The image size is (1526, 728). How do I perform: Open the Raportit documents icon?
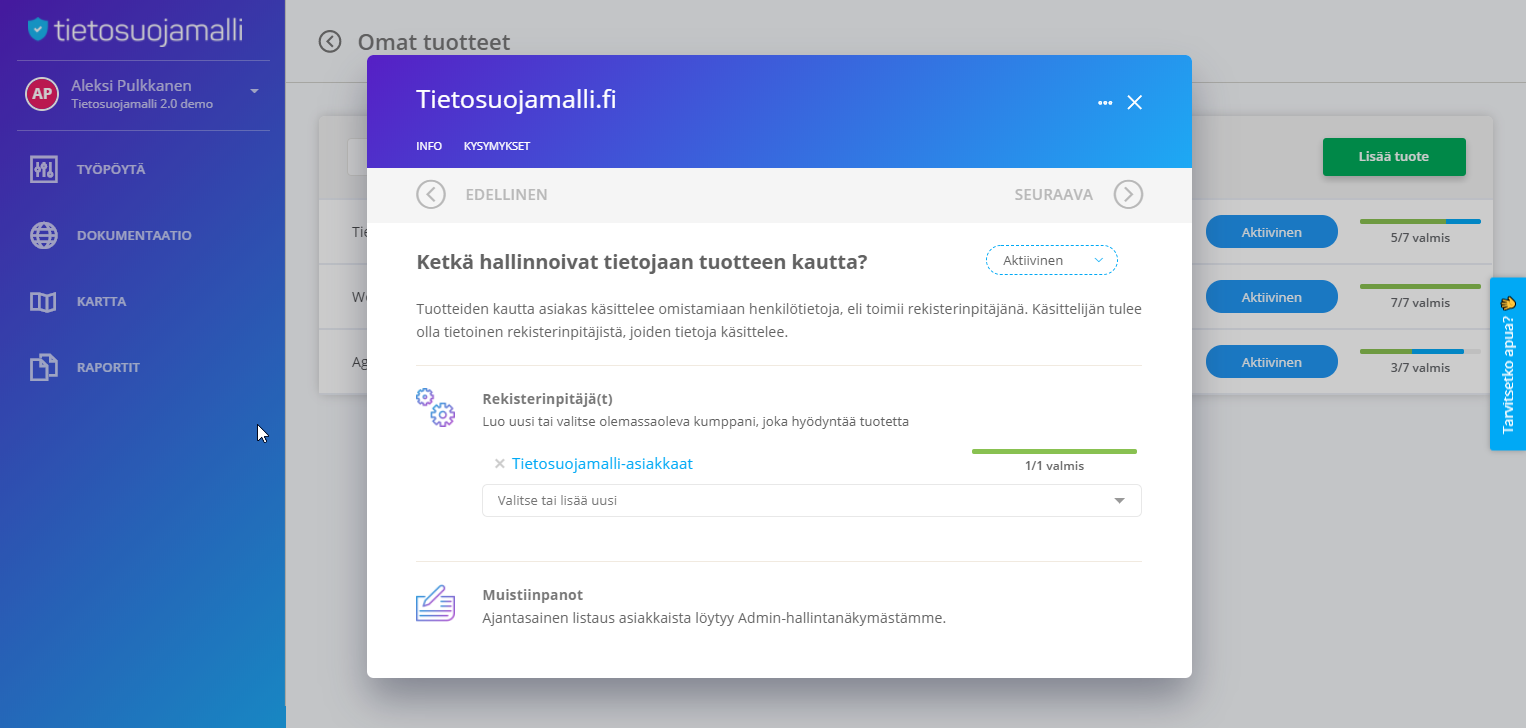coord(43,367)
